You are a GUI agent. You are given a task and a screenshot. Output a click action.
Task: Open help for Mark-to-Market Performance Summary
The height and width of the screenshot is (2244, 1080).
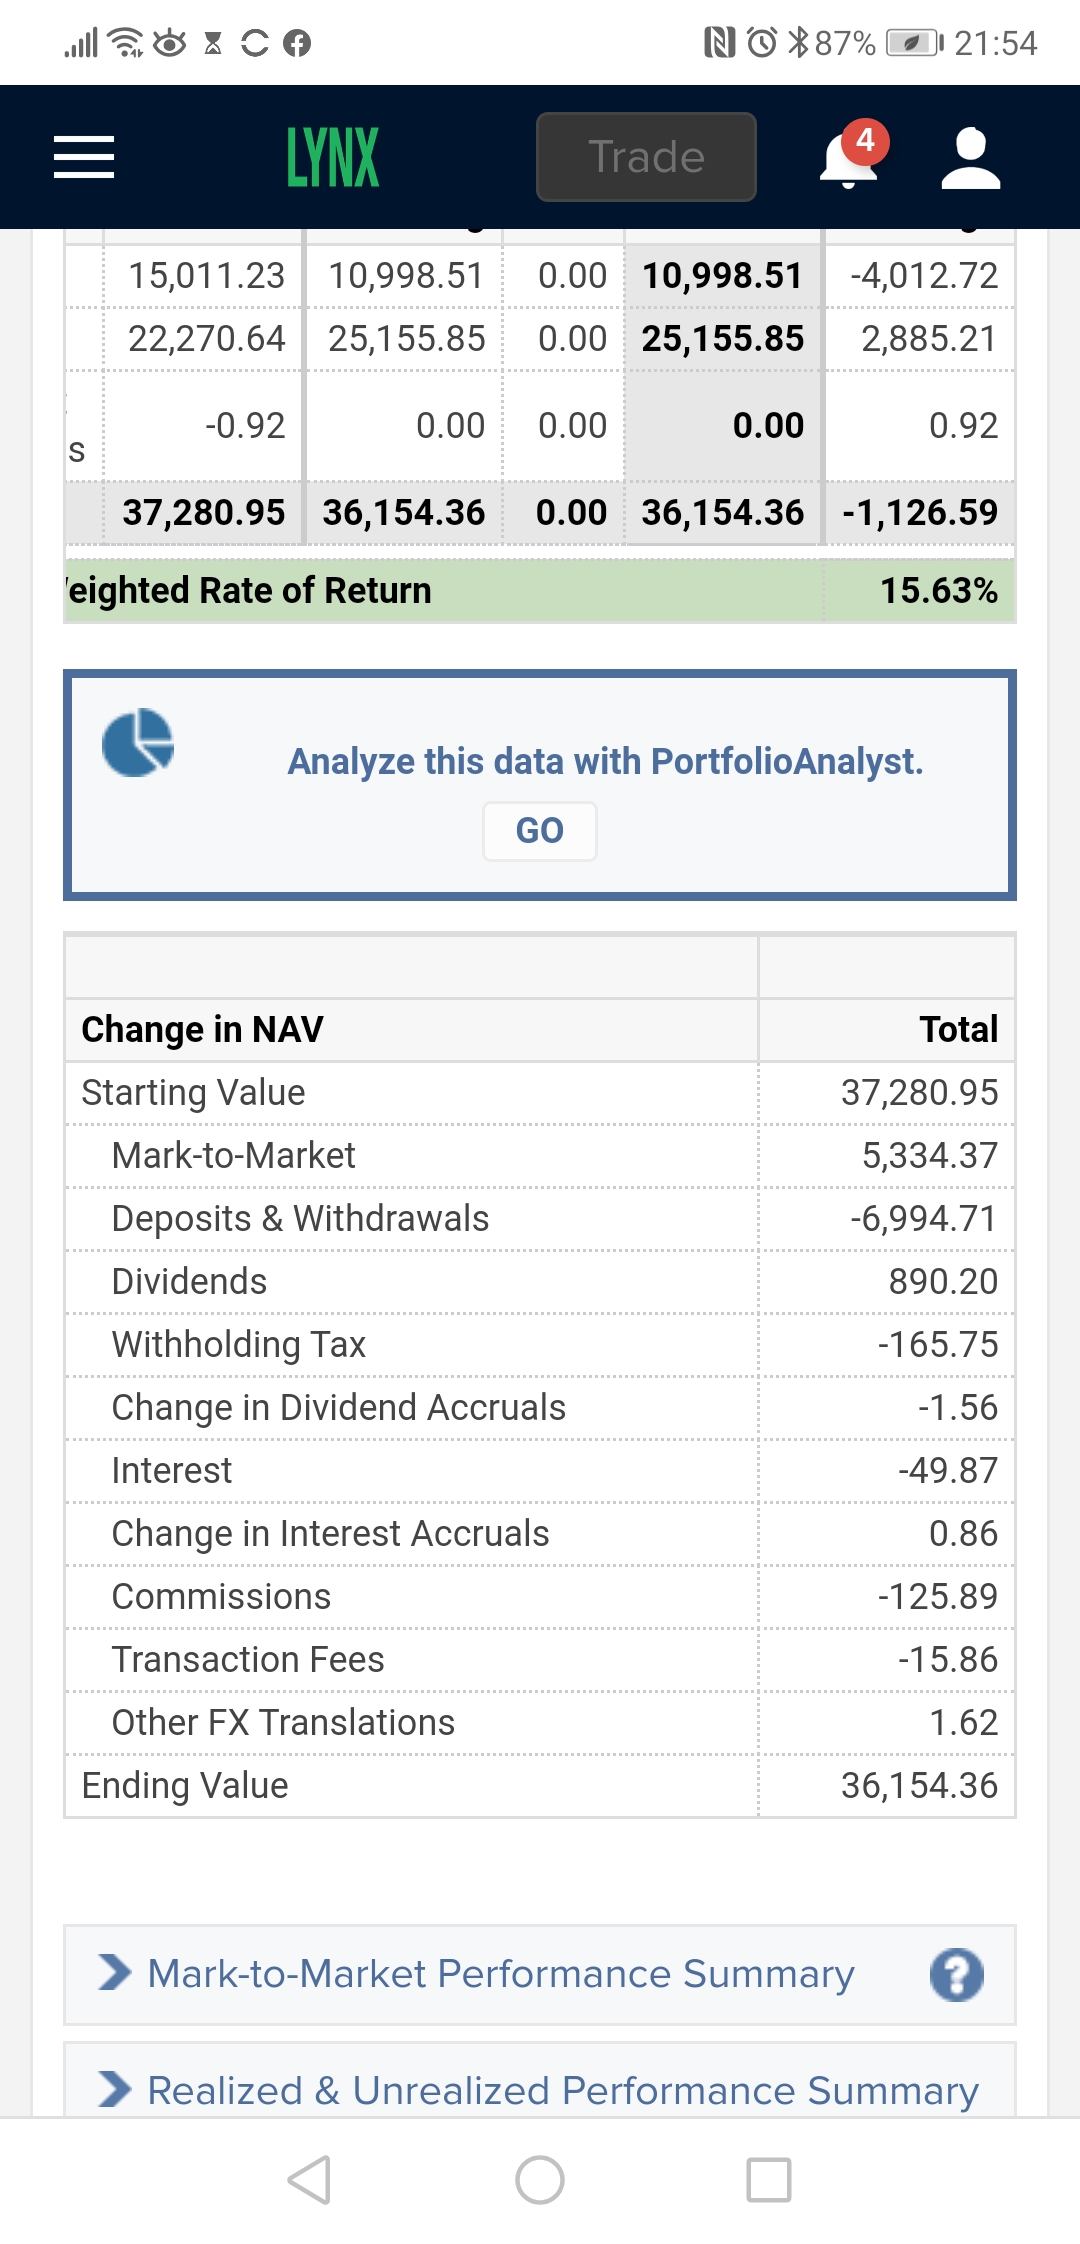[x=957, y=1975]
